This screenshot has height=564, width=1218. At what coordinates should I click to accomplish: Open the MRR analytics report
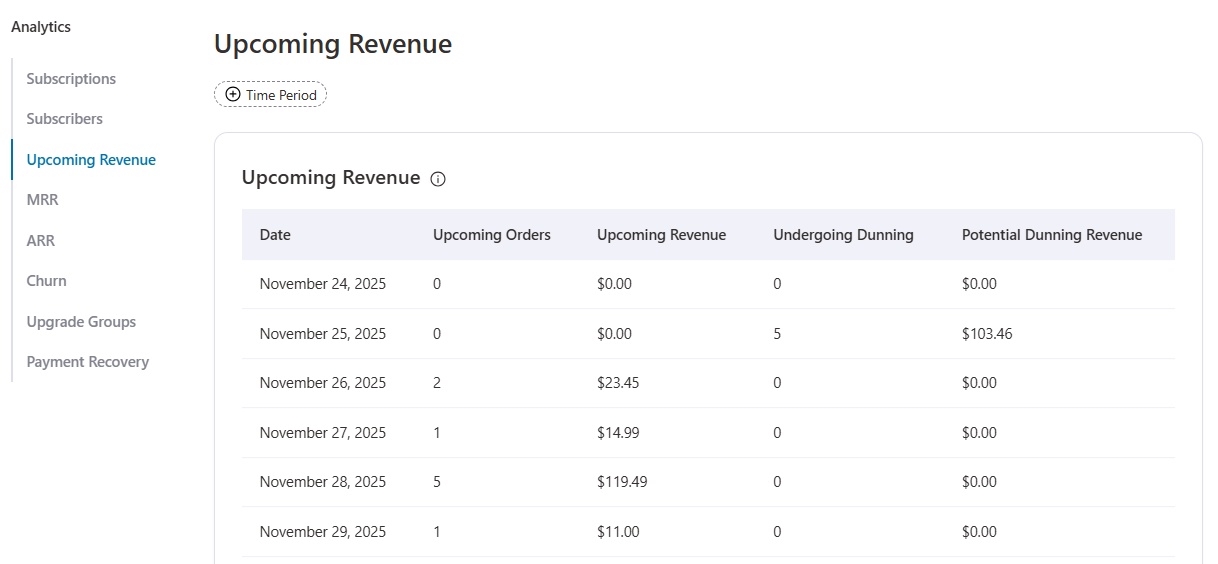tap(43, 200)
